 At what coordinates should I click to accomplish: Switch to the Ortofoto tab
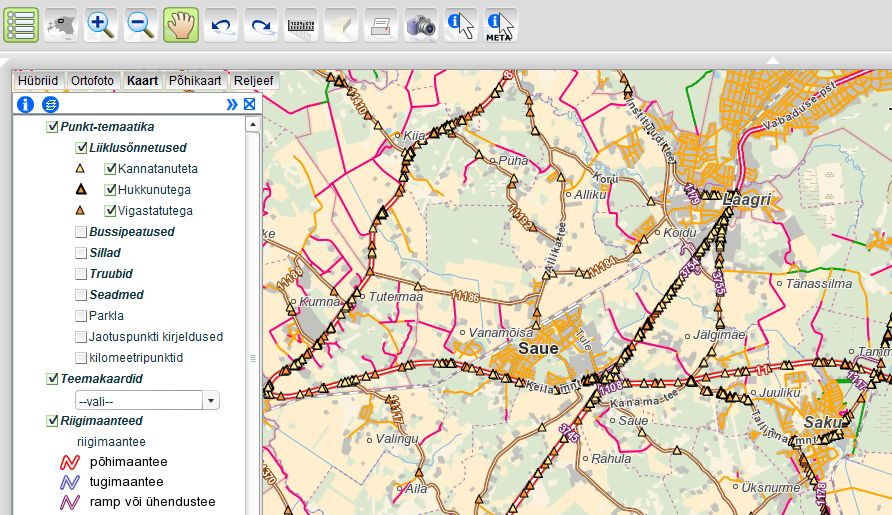pyautogui.click(x=92, y=81)
